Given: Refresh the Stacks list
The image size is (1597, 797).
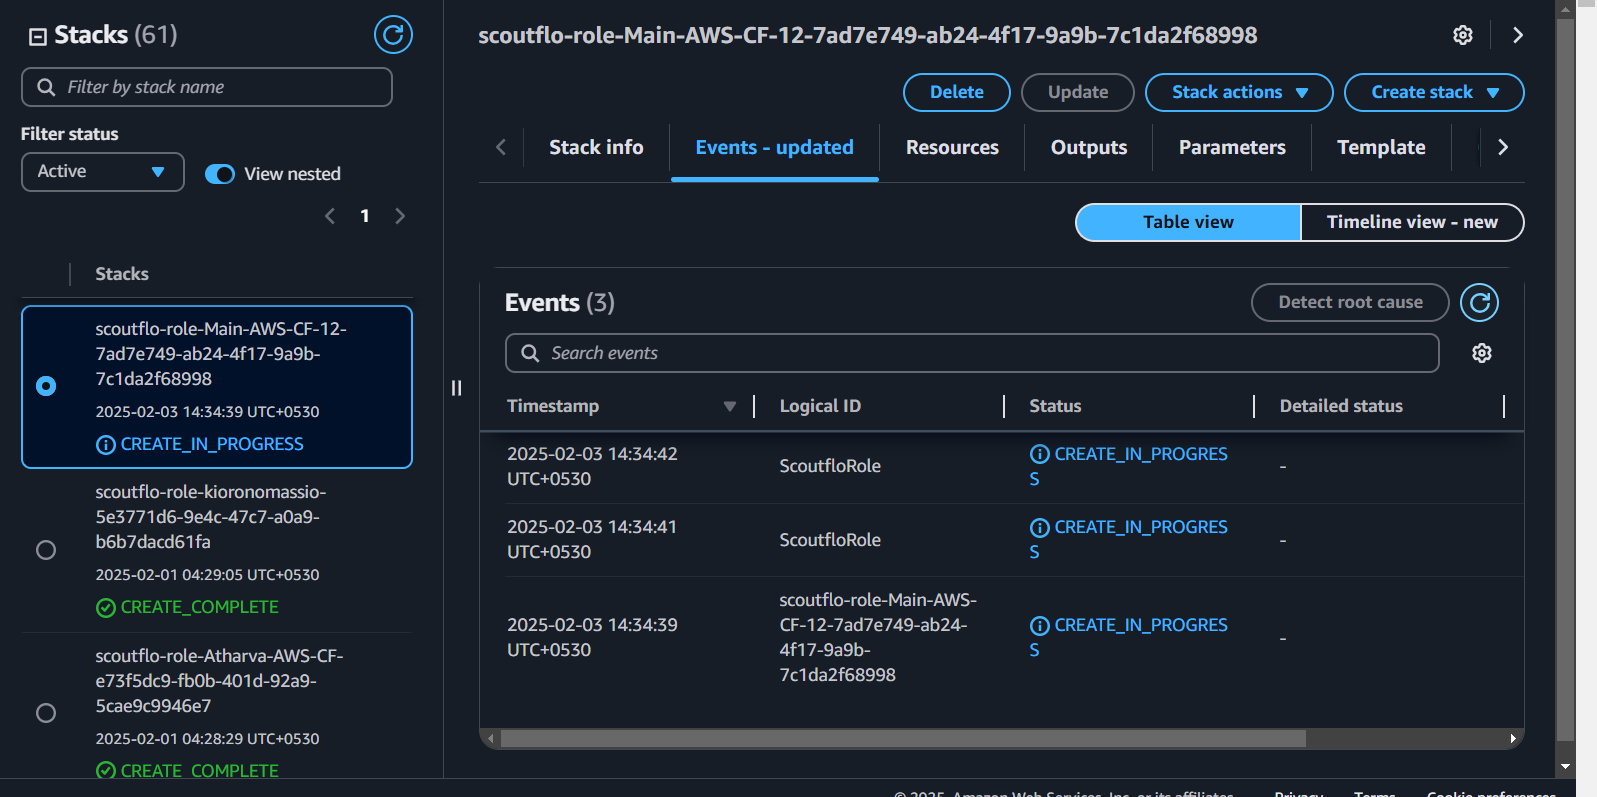Looking at the screenshot, I should pyautogui.click(x=393, y=35).
